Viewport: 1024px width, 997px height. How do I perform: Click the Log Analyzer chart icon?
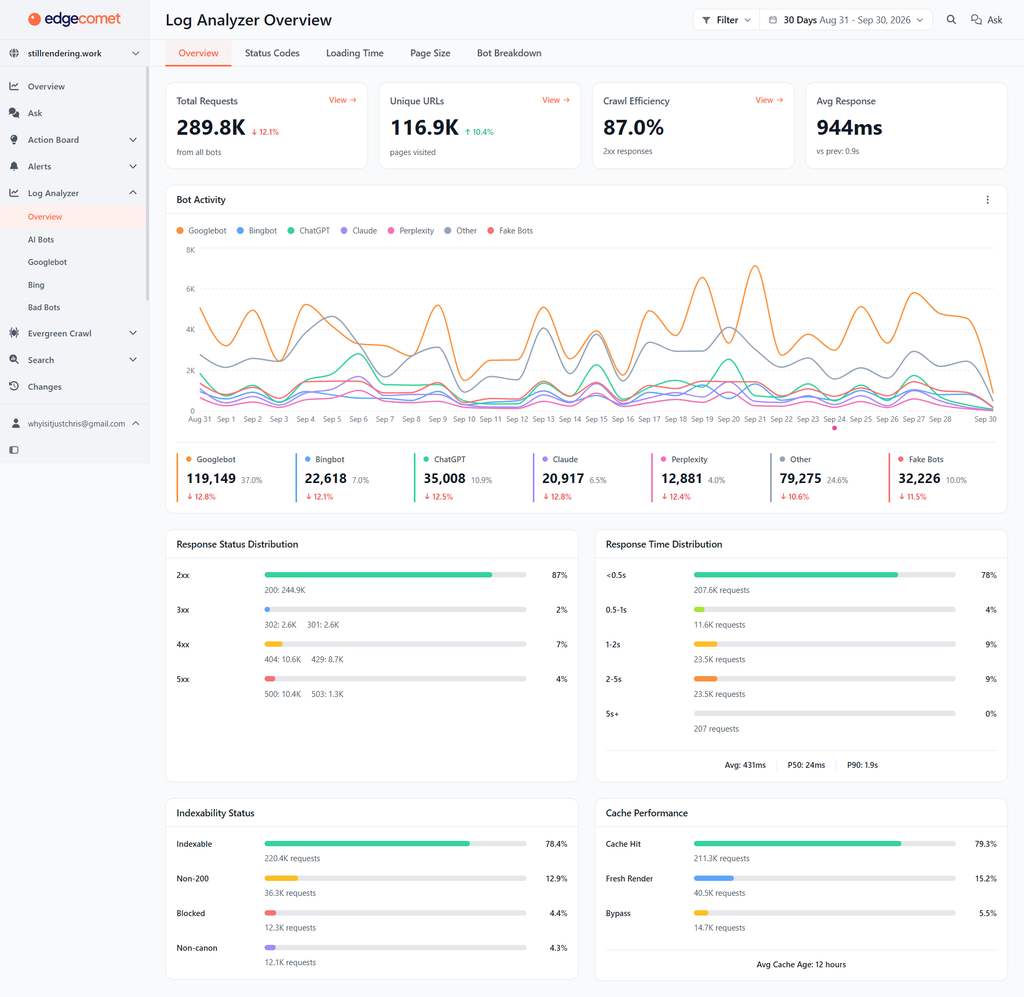coord(14,193)
